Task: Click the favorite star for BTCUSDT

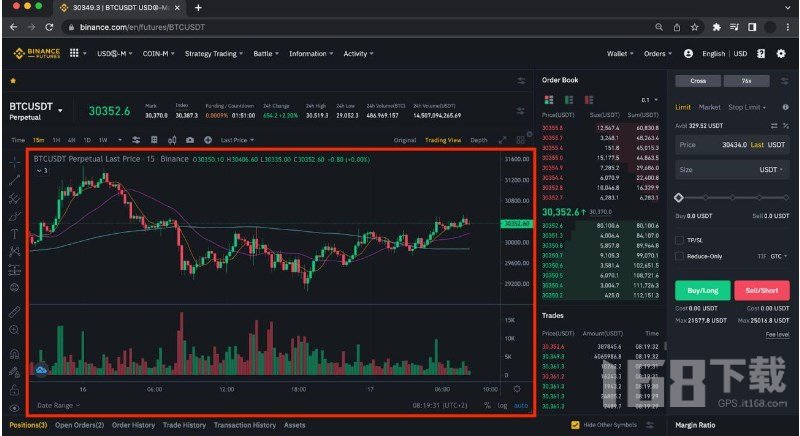Action: coord(13,81)
